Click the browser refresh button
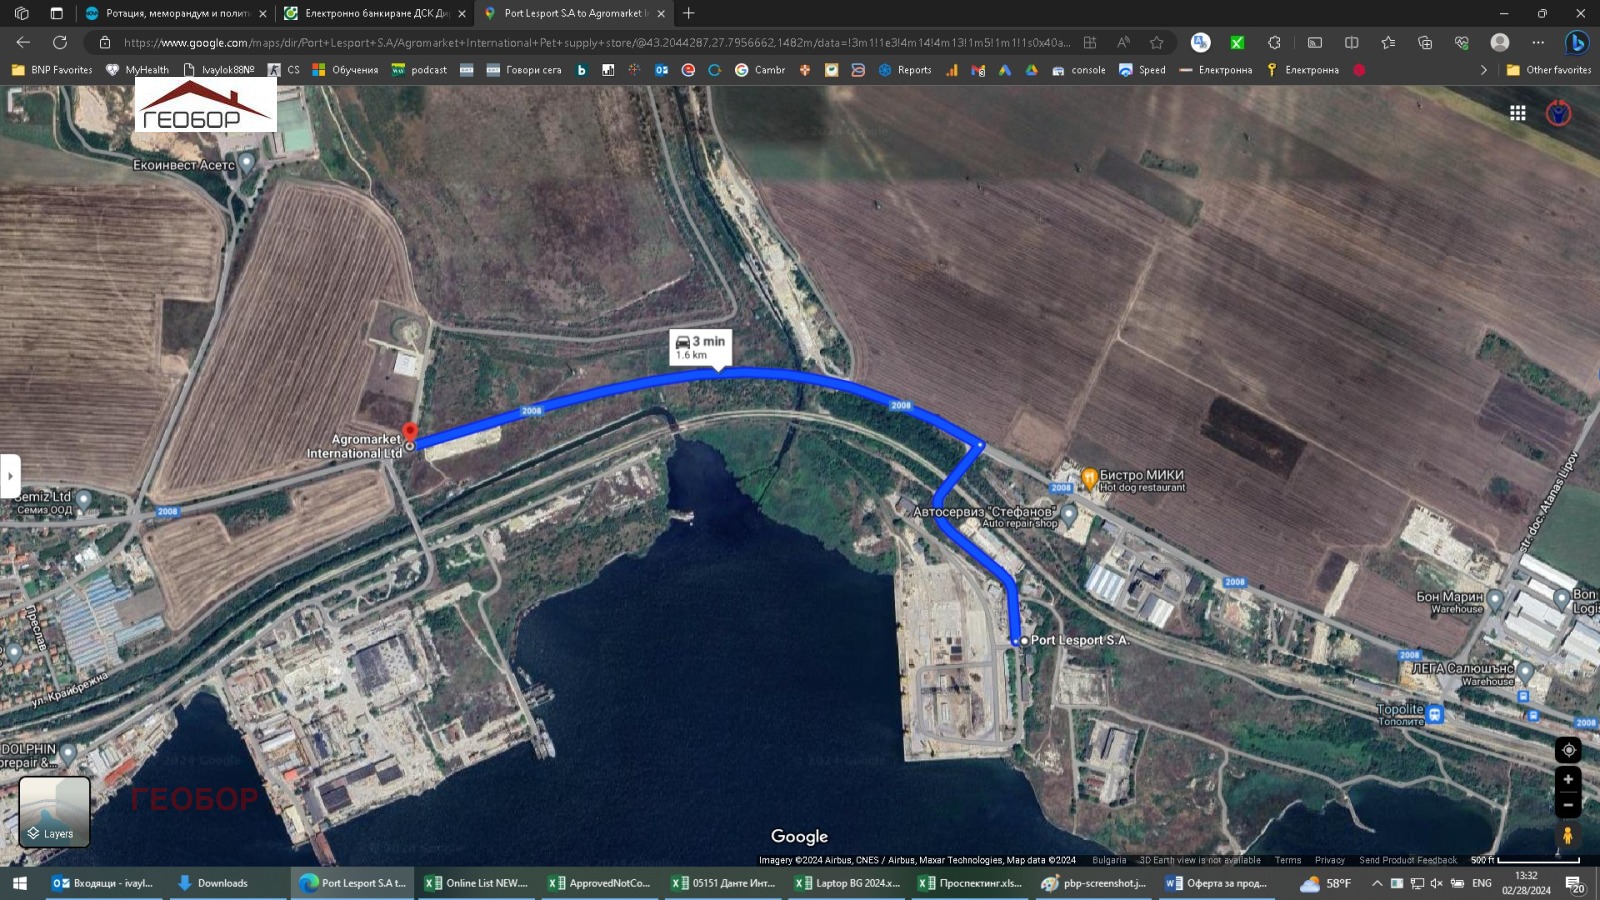This screenshot has width=1600, height=900. pos(60,42)
